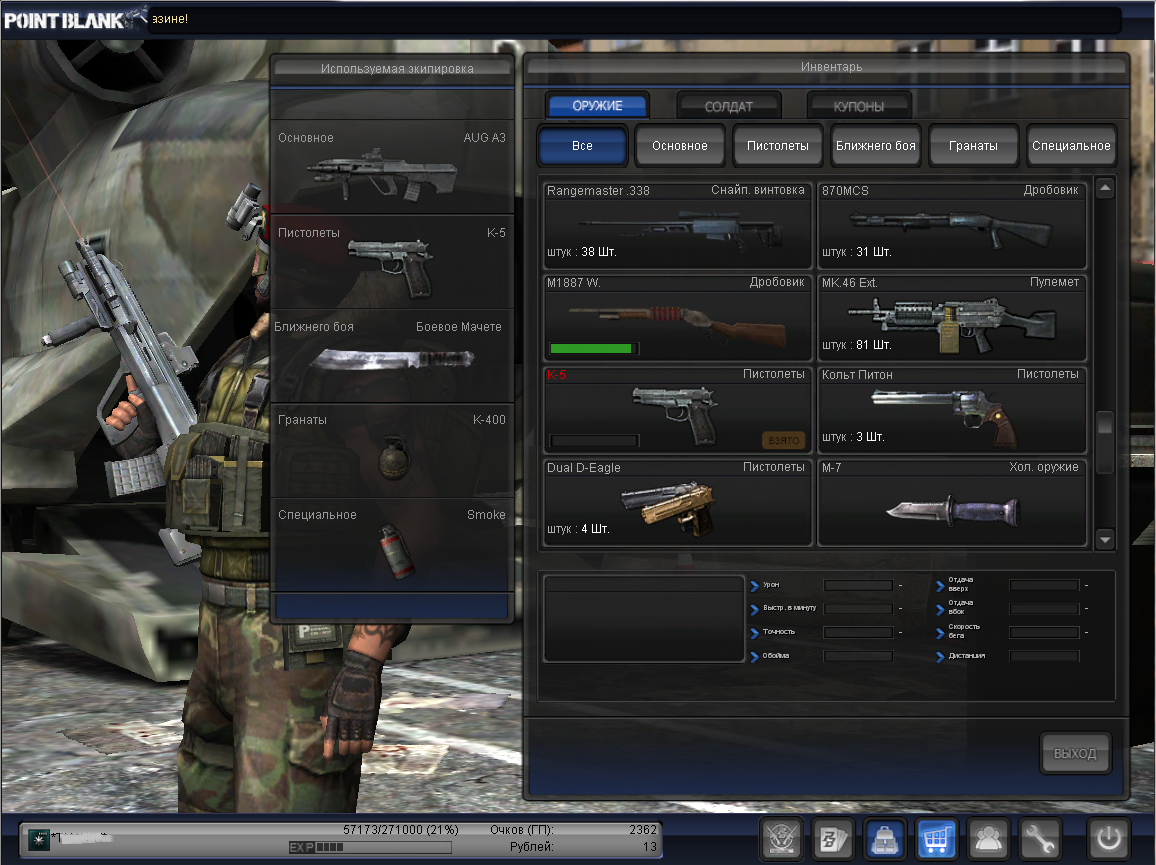The width and height of the screenshot is (1156, 865).
Task: Click the 'Очков (ГП):' label
Action: (521, 830)
